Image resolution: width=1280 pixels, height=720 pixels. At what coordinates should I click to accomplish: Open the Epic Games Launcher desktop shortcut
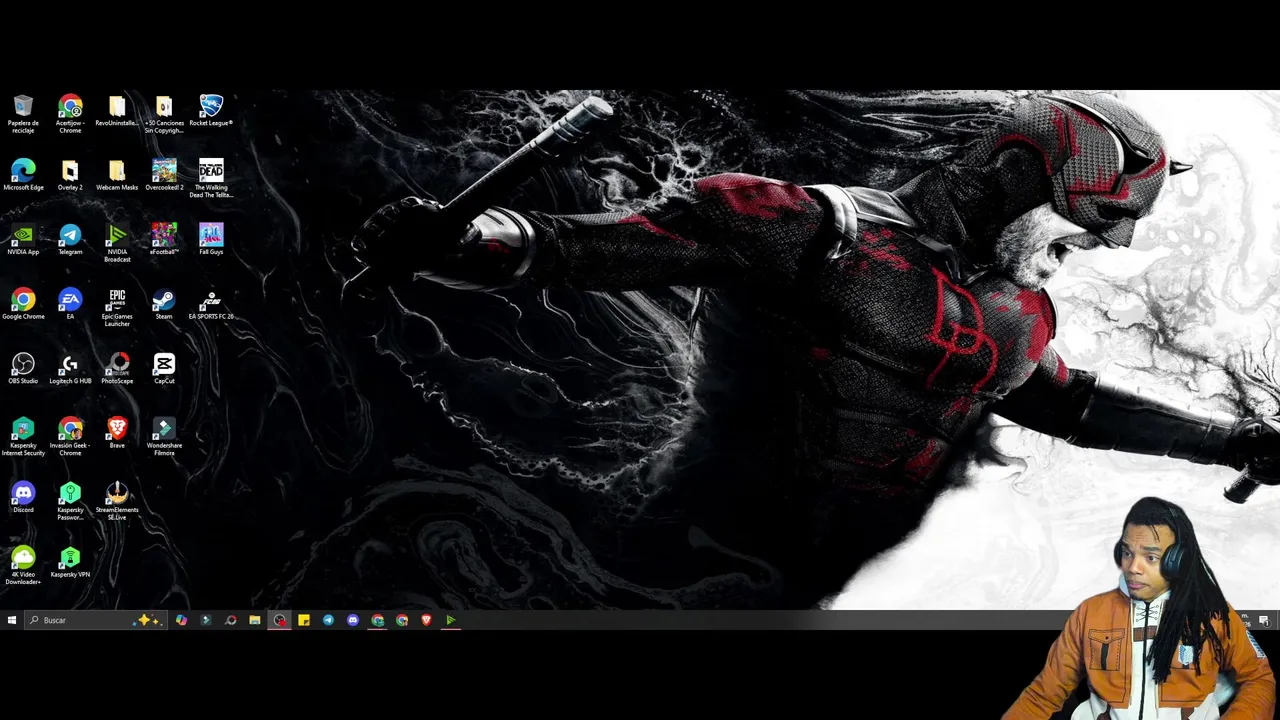tap(117, 307)
